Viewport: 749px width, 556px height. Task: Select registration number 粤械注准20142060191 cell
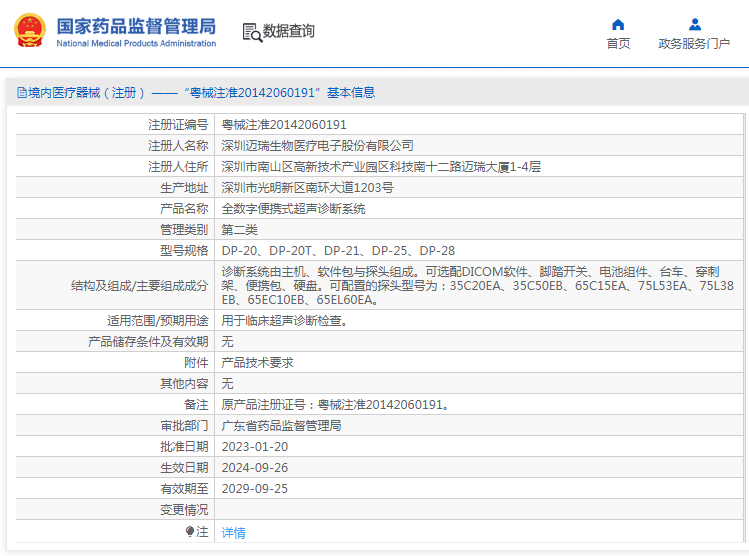point(284,125)
